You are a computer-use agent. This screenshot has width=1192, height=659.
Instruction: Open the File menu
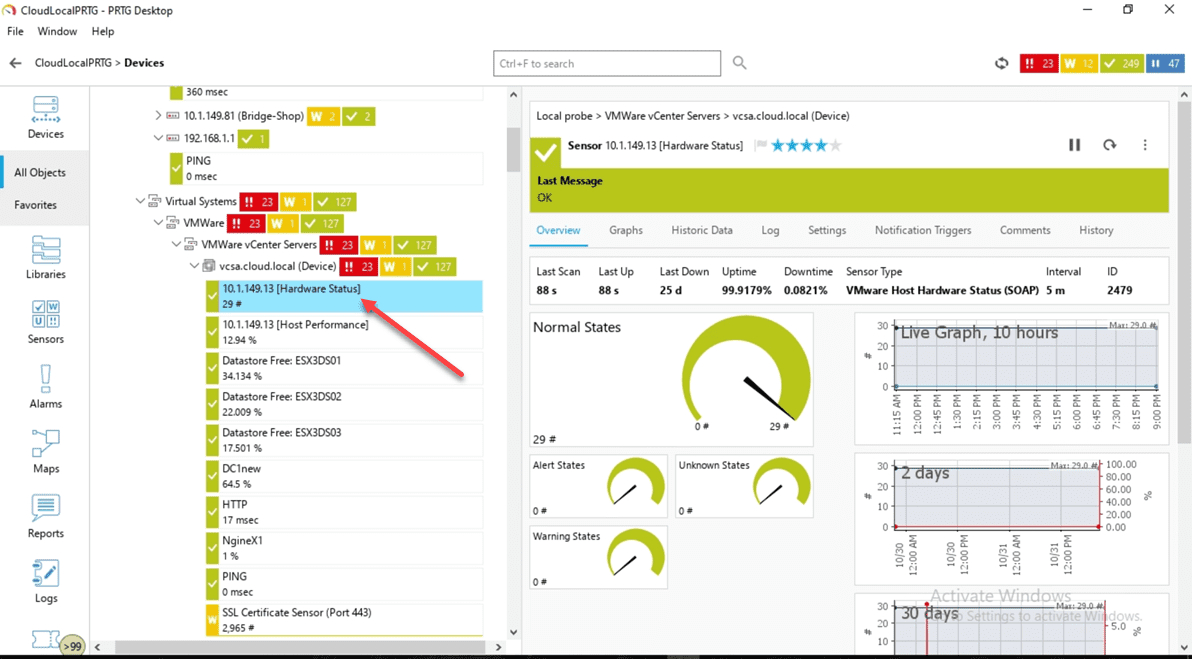(15, 31)
